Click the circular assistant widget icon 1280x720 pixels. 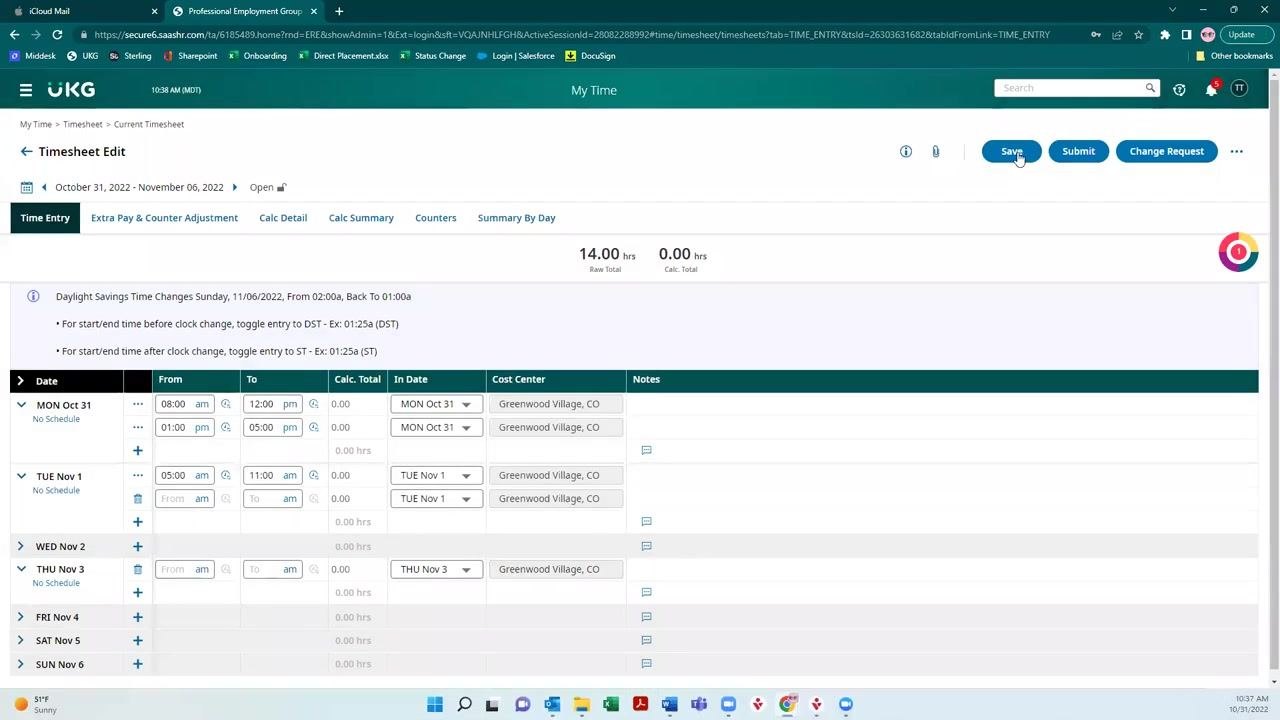pyautogui.click(x=1238, y=252)
